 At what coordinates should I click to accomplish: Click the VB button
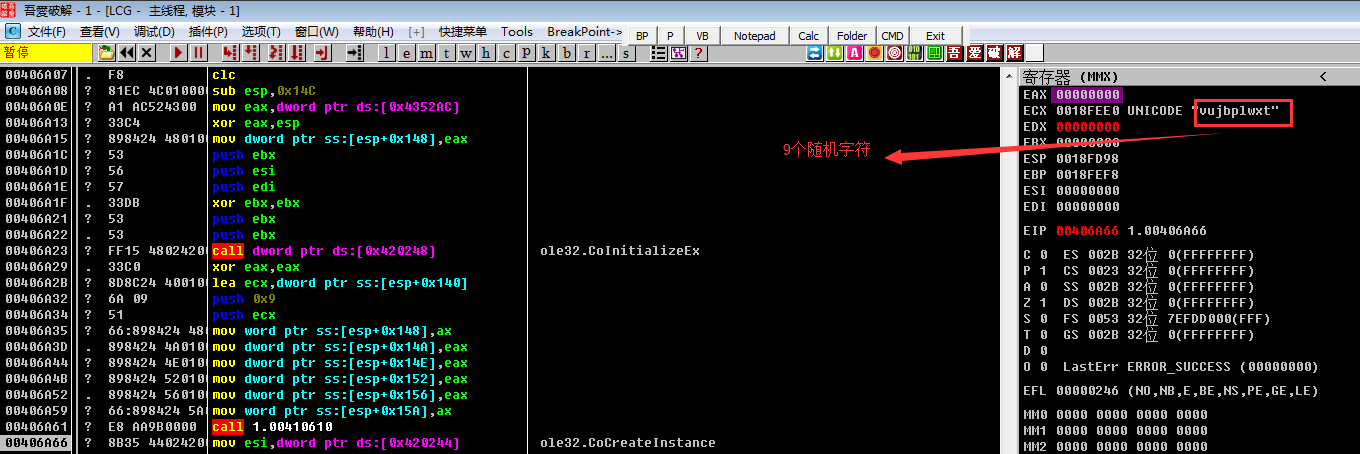(702, 36)
